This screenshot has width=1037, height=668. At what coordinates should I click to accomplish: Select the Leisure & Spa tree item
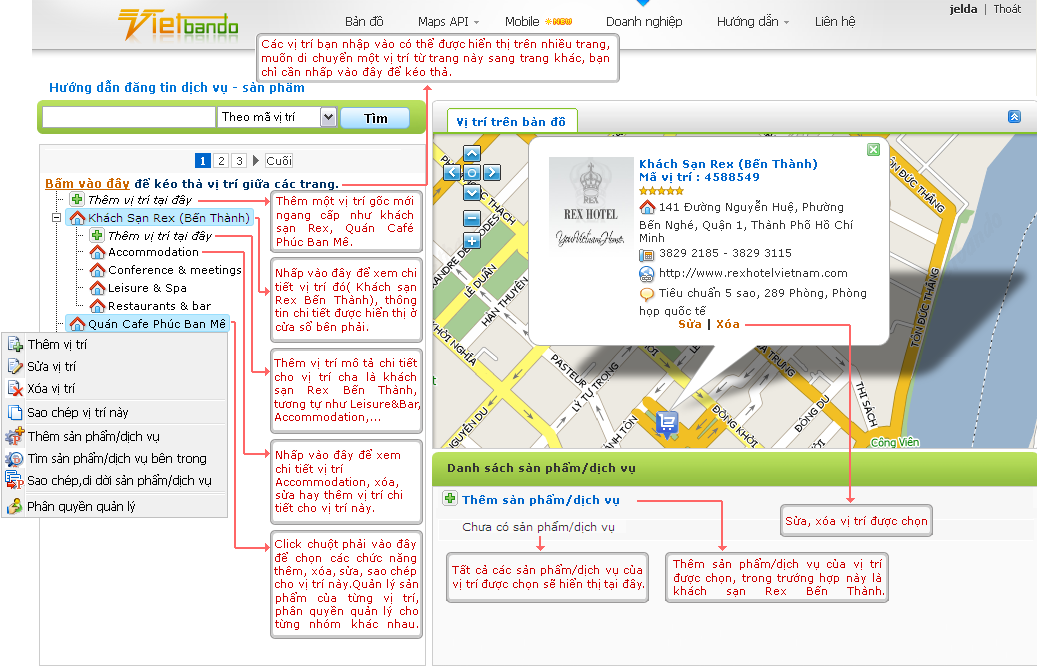point(147,288)
